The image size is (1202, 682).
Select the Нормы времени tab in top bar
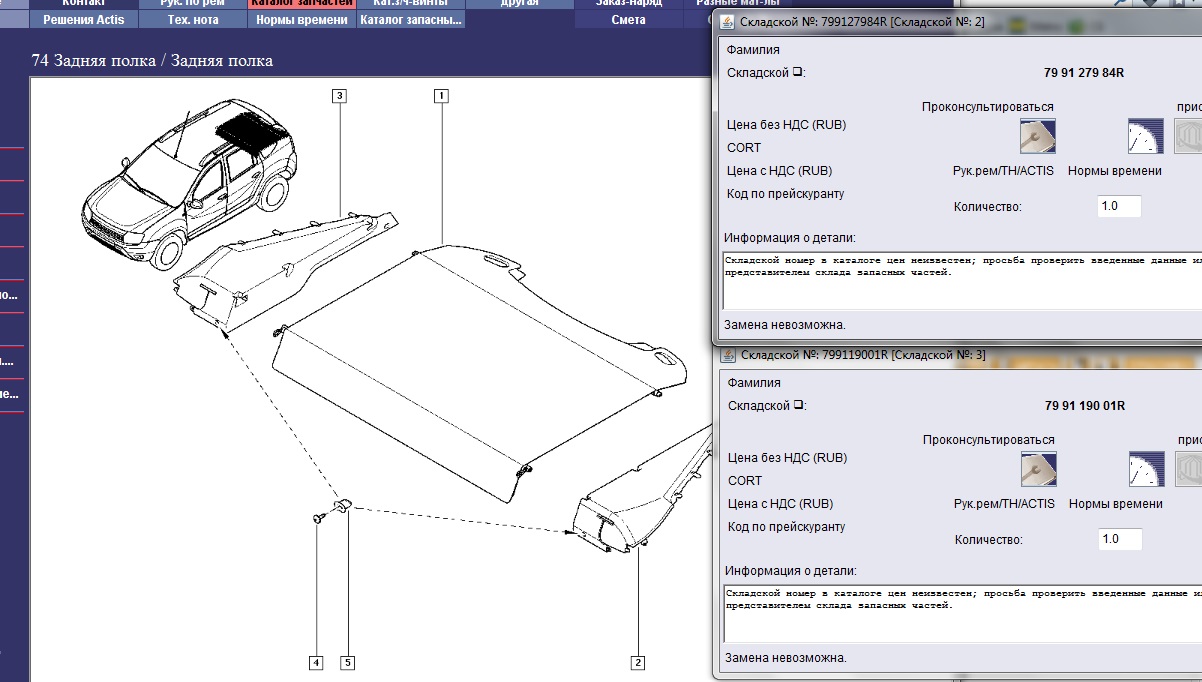302,20
